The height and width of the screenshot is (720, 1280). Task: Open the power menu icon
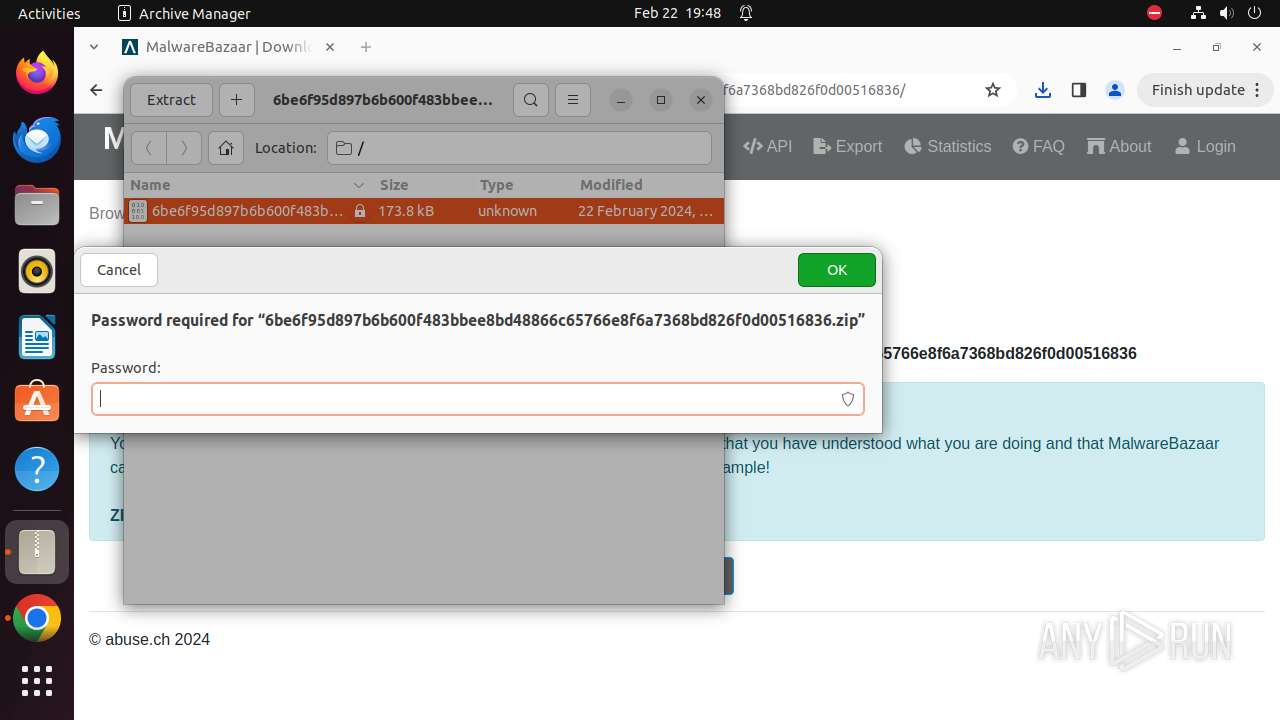(1254, 13)
